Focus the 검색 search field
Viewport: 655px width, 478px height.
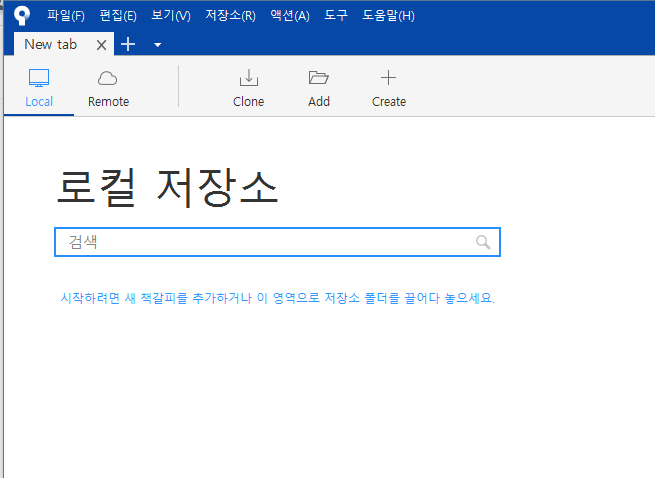point(277,242)
